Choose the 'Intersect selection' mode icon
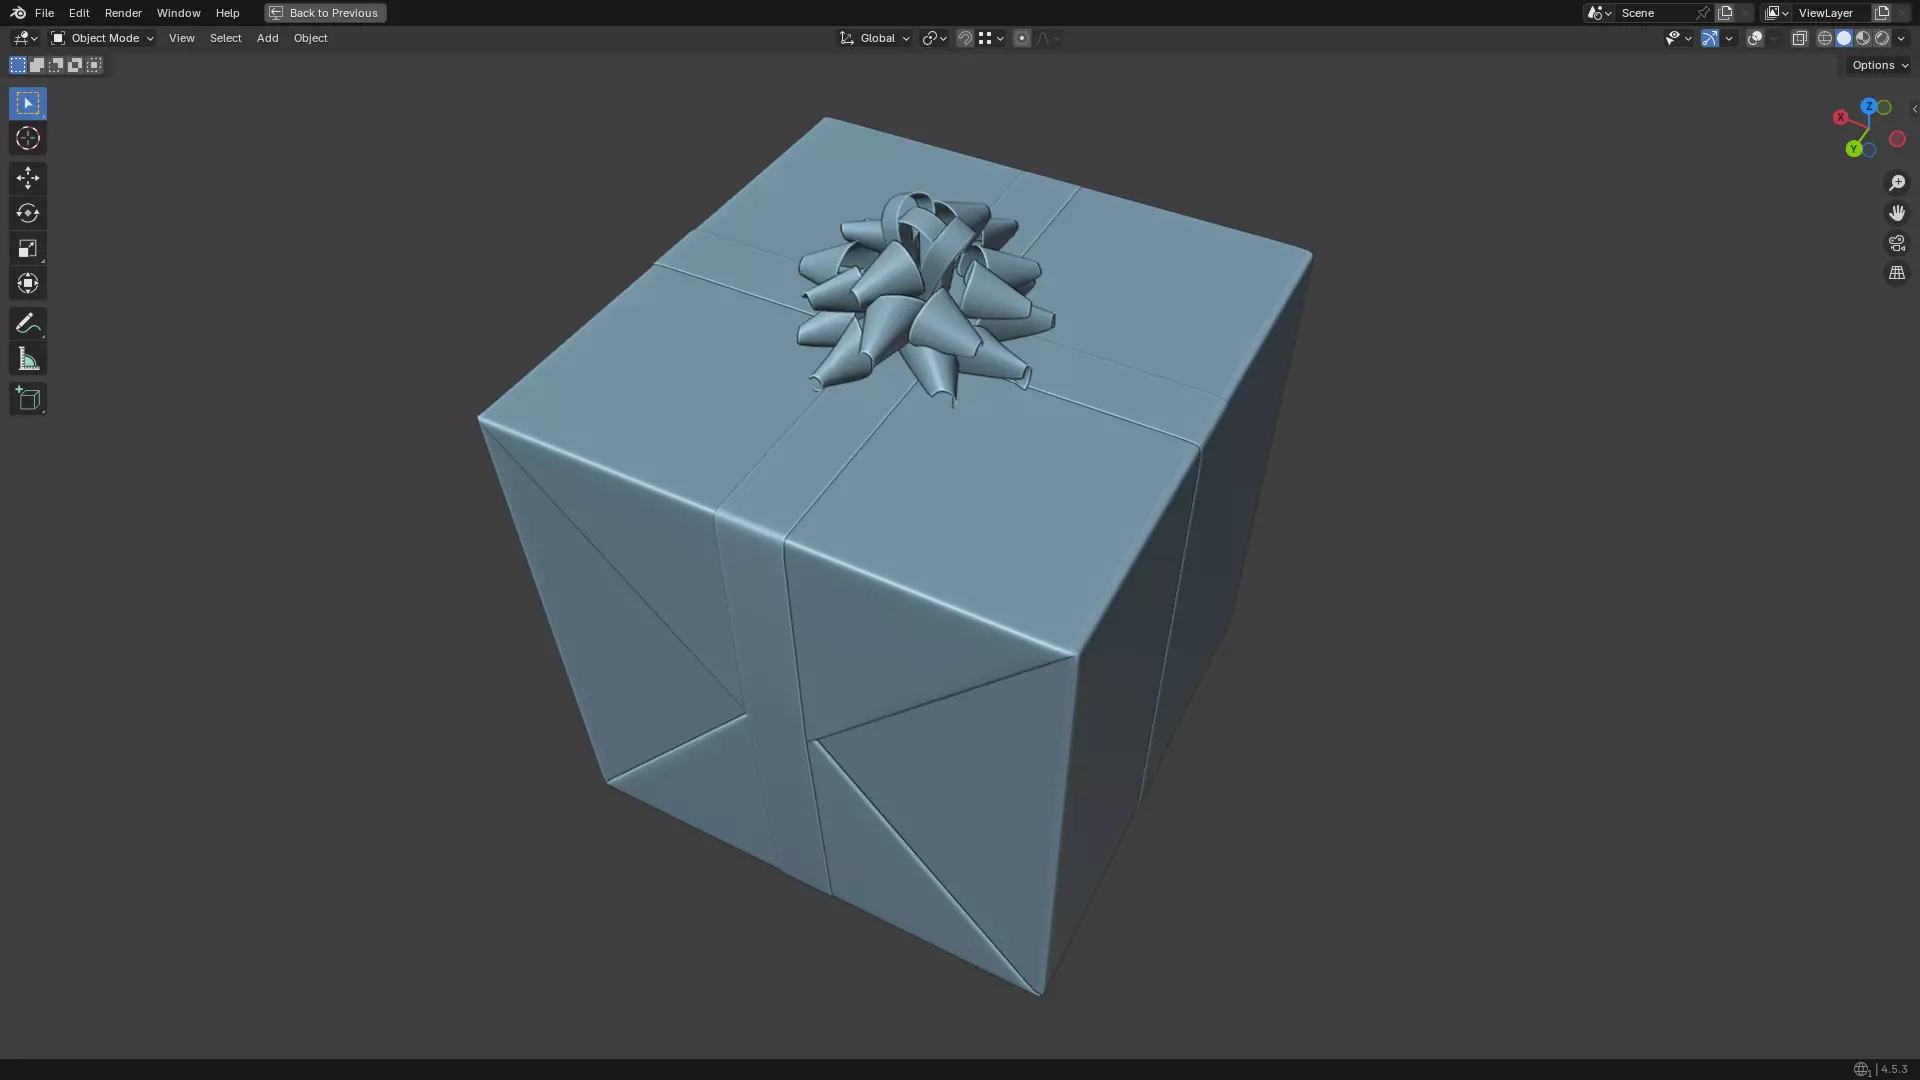The width and height of the screenshot is (1920, 1080). 94,65
